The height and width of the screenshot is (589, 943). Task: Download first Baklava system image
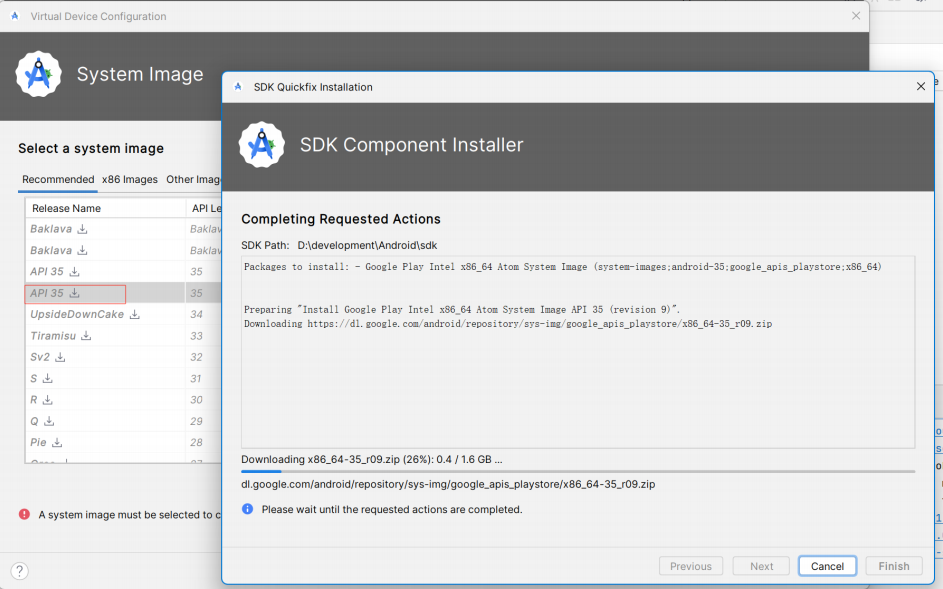tap(82, 229)
